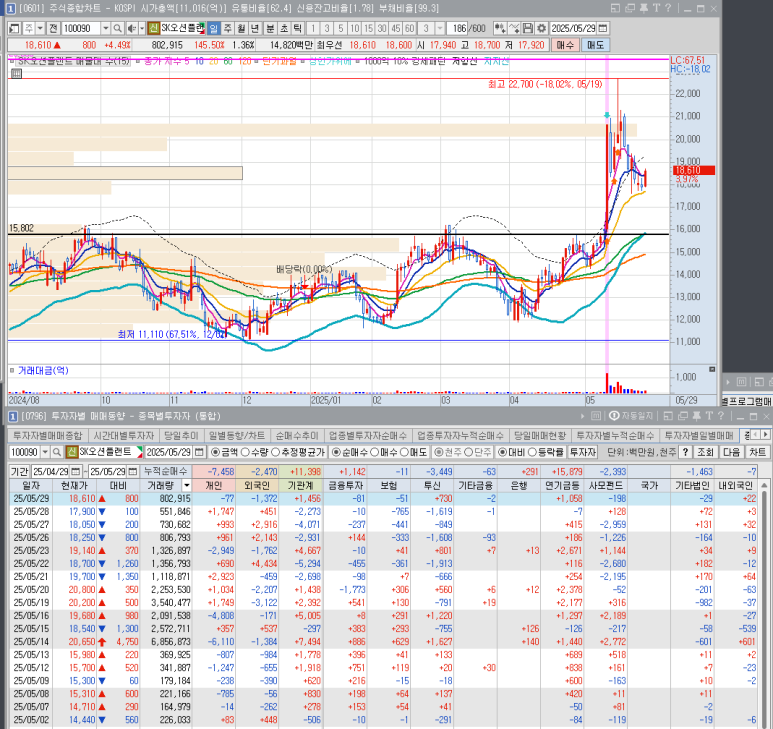Screen dimensions: 773x729
Task: Click the T font icon in investor panel title bar
Action: 708,416
